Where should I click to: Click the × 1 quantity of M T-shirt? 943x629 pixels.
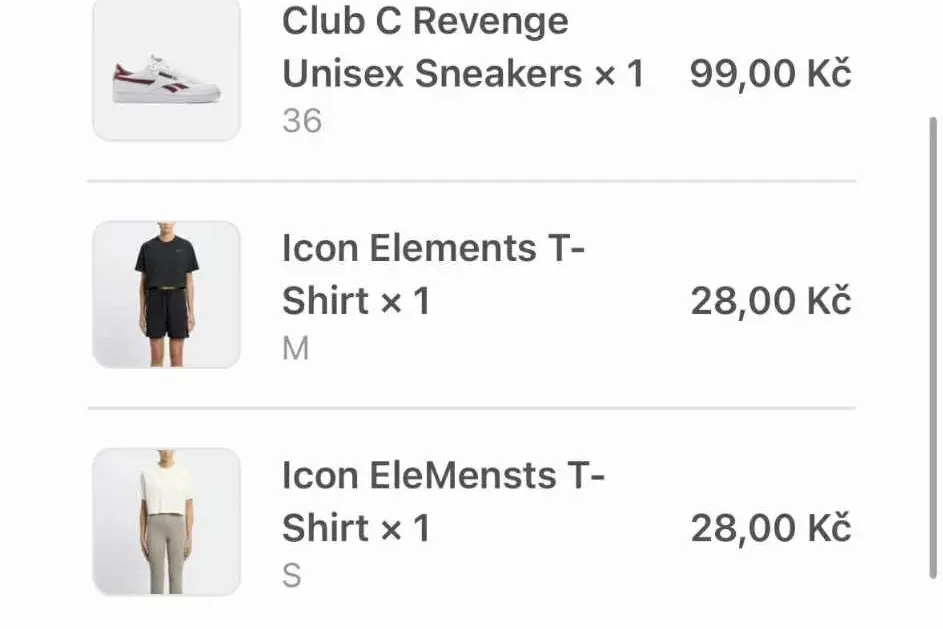point(406,301)
